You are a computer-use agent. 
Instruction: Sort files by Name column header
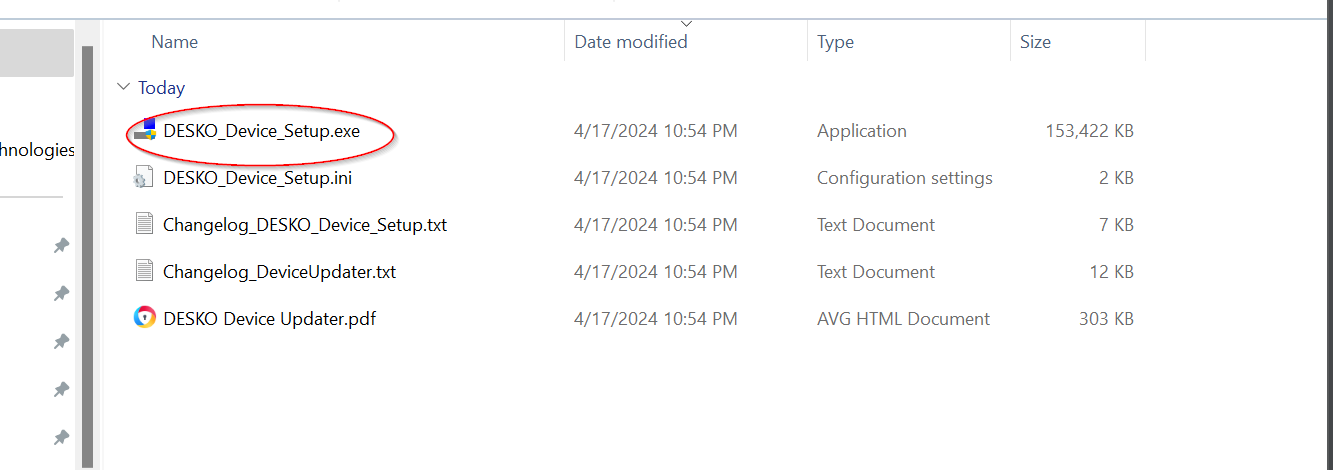tap(174, 42)
